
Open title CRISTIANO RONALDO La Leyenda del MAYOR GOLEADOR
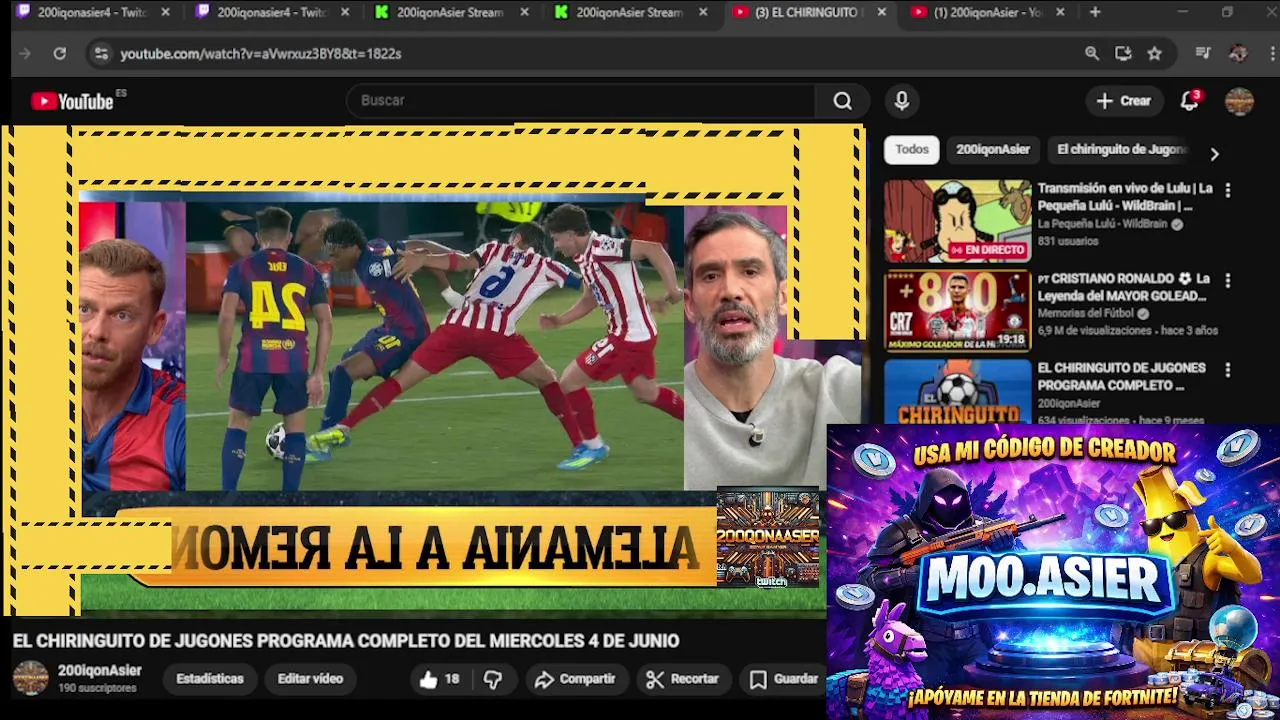[1123, 287]
